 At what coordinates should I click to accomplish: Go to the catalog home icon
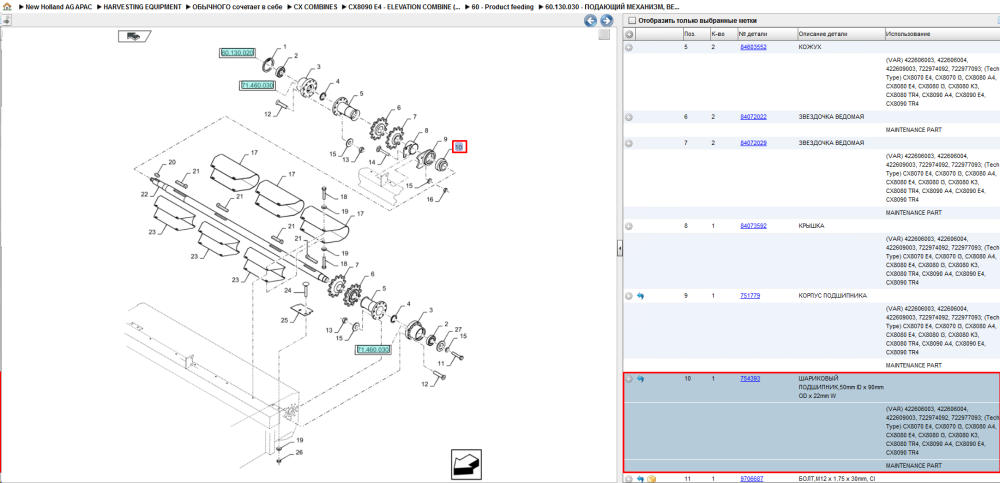(x=6, y=6)
